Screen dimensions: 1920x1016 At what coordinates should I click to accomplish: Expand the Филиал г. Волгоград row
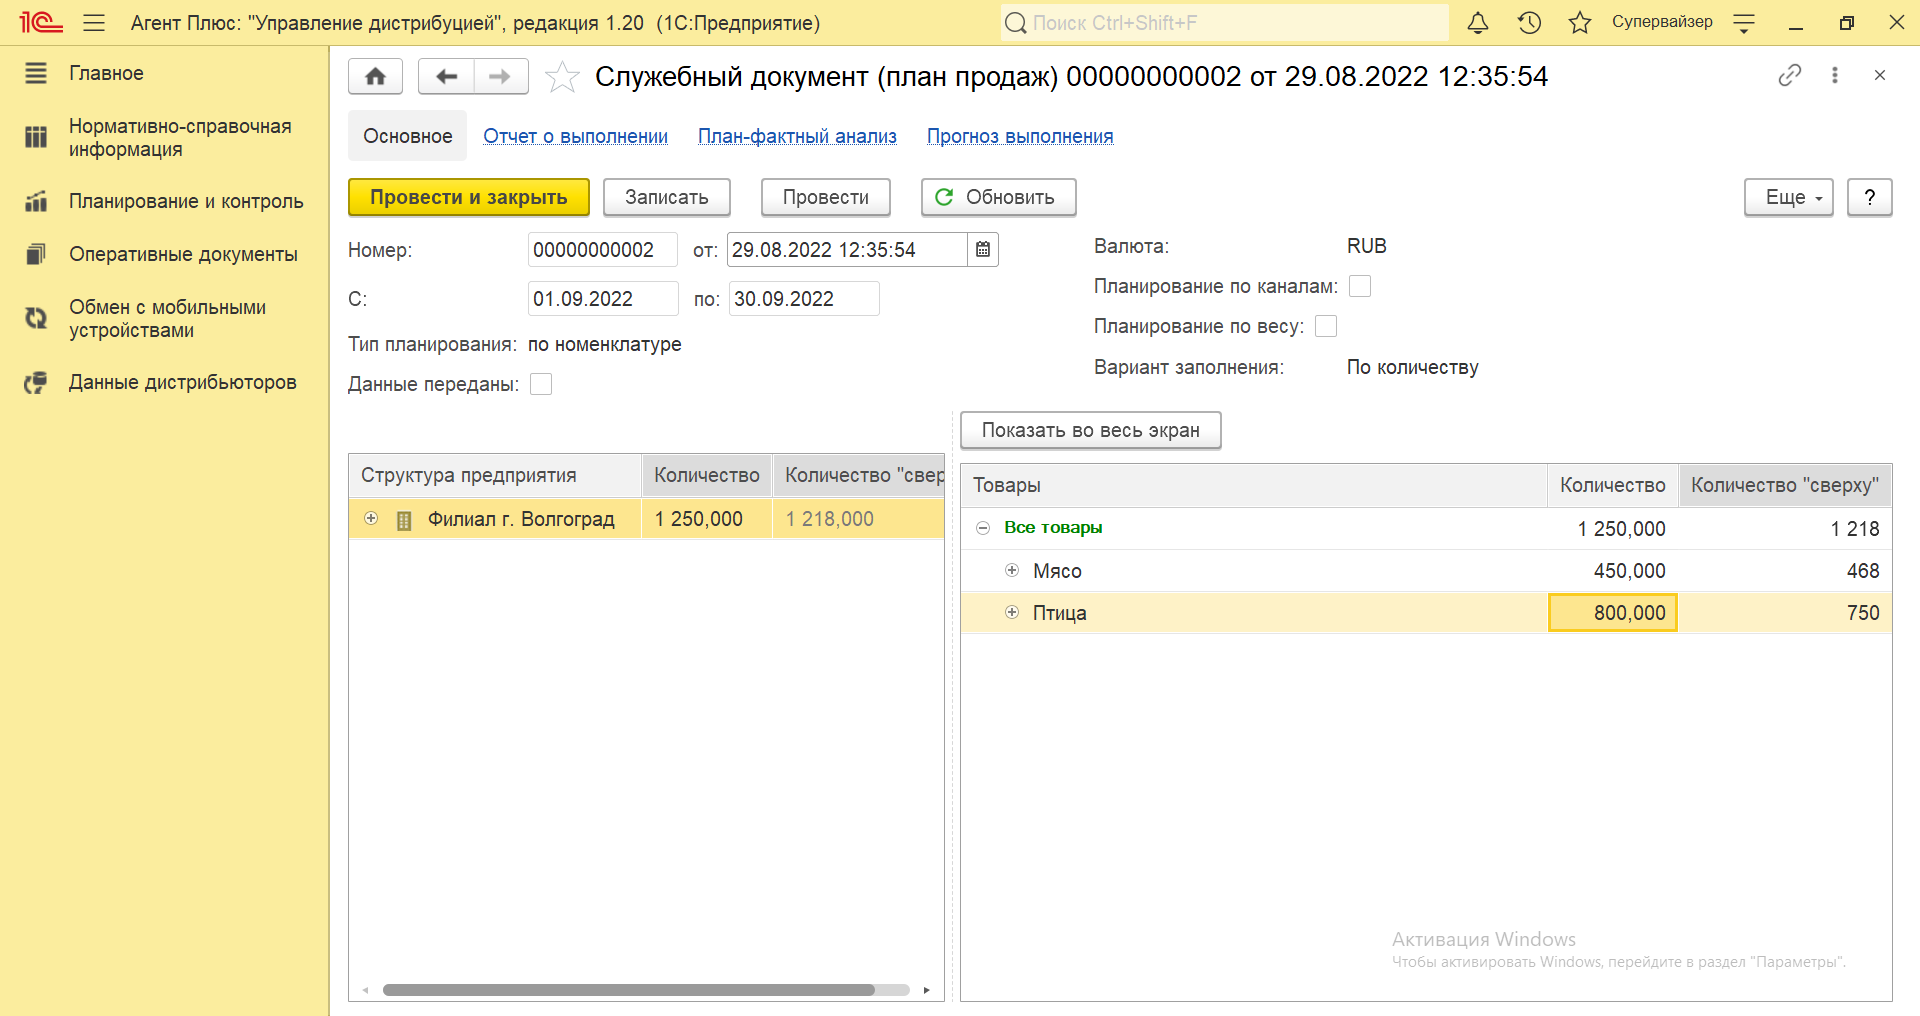click(x=371, y=518)
